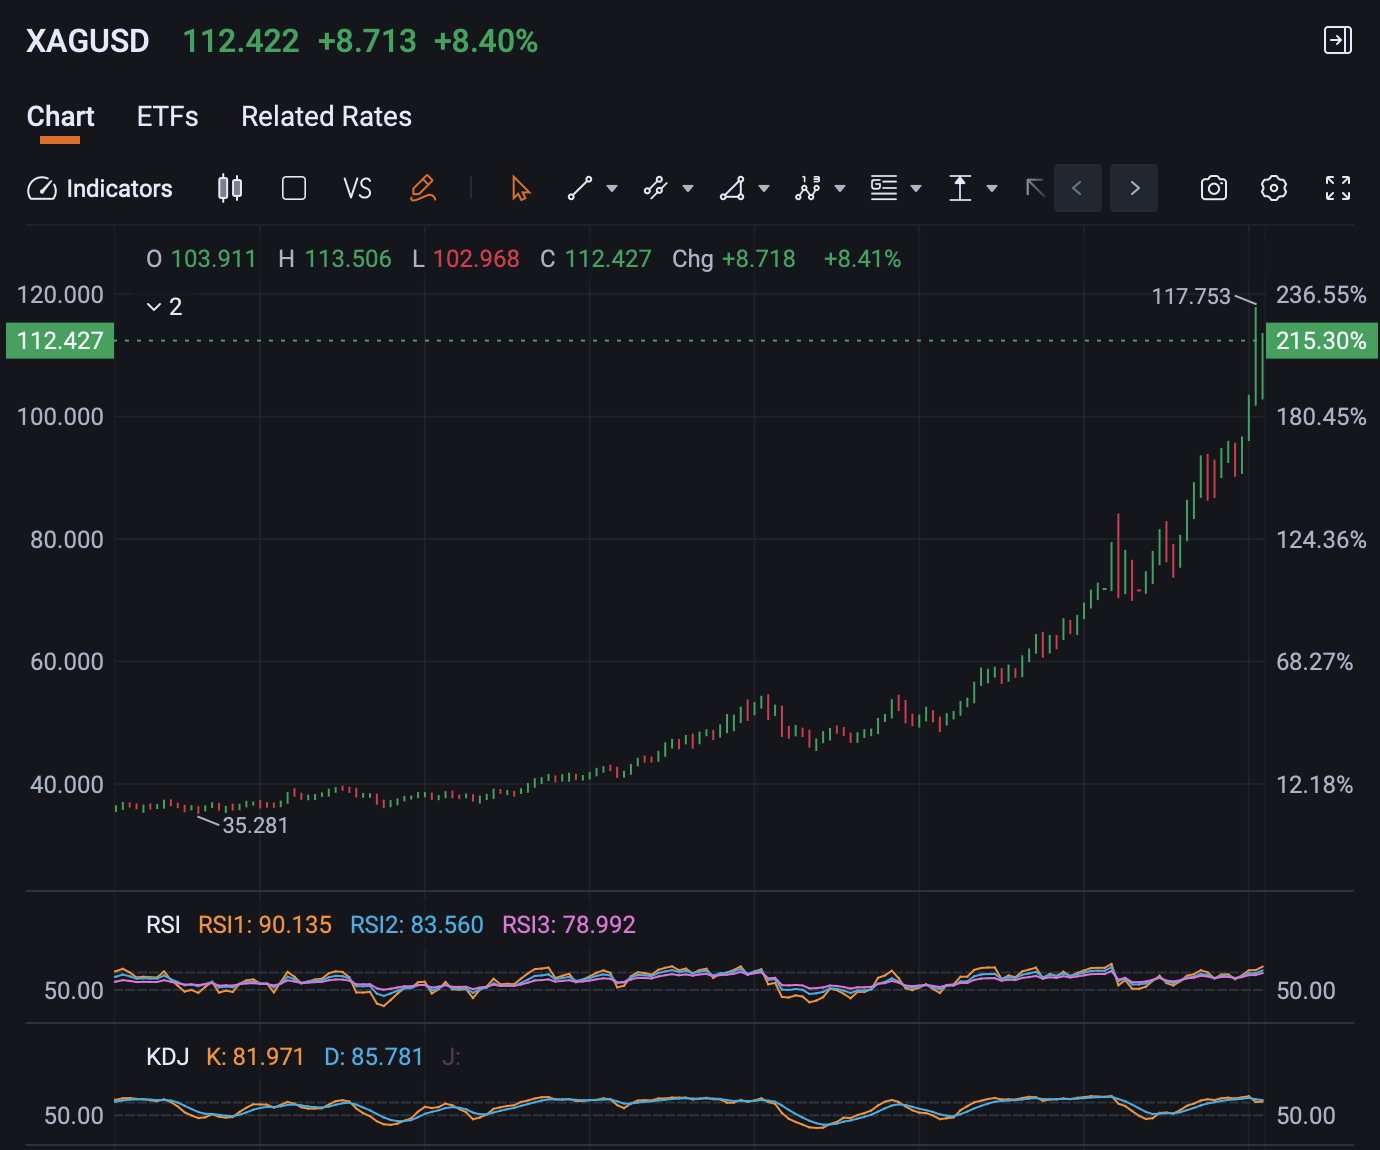Viewport: 1380px width, 1150px height.
Task: Expand the trend line tool dropdown arrow
Action: [610, 188]
